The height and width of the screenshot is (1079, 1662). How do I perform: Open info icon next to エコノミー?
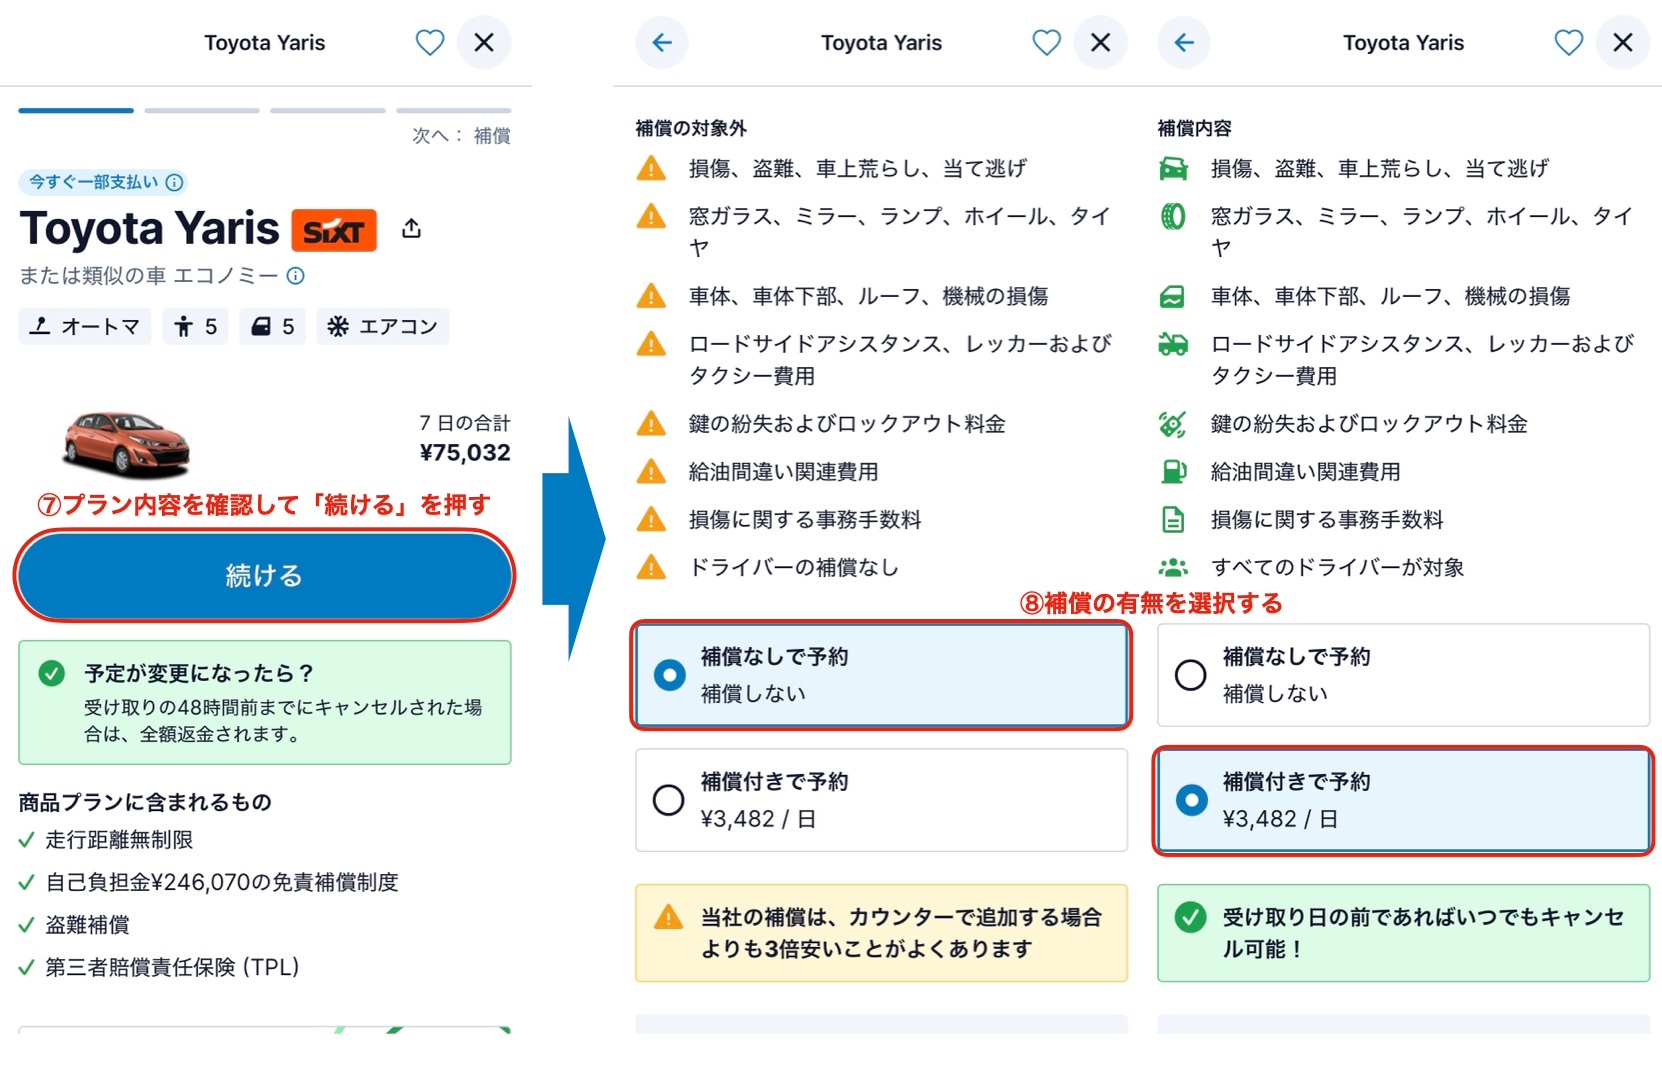click(296, 275)
